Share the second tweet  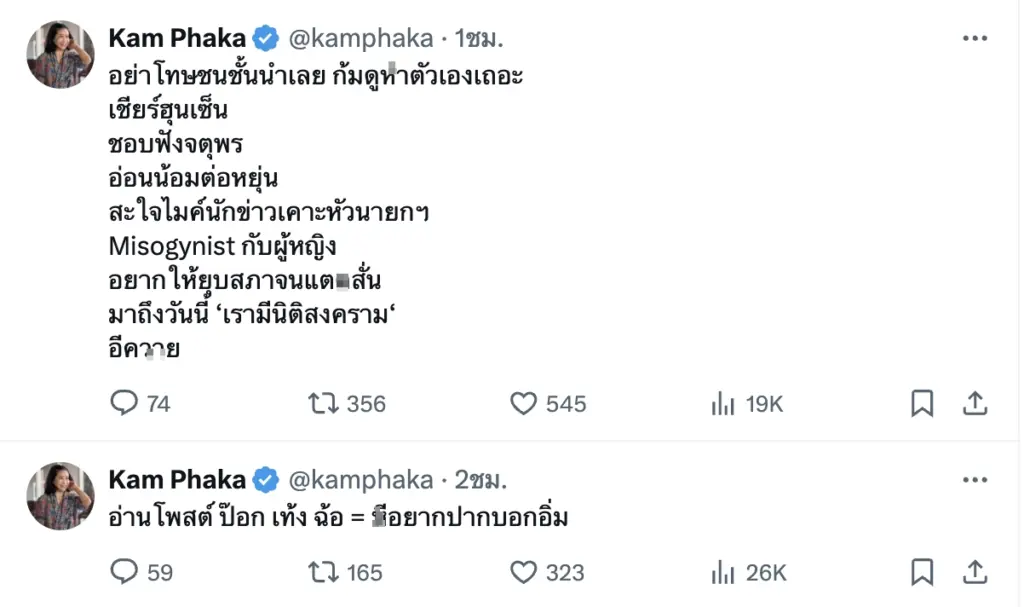click(975, 572)
